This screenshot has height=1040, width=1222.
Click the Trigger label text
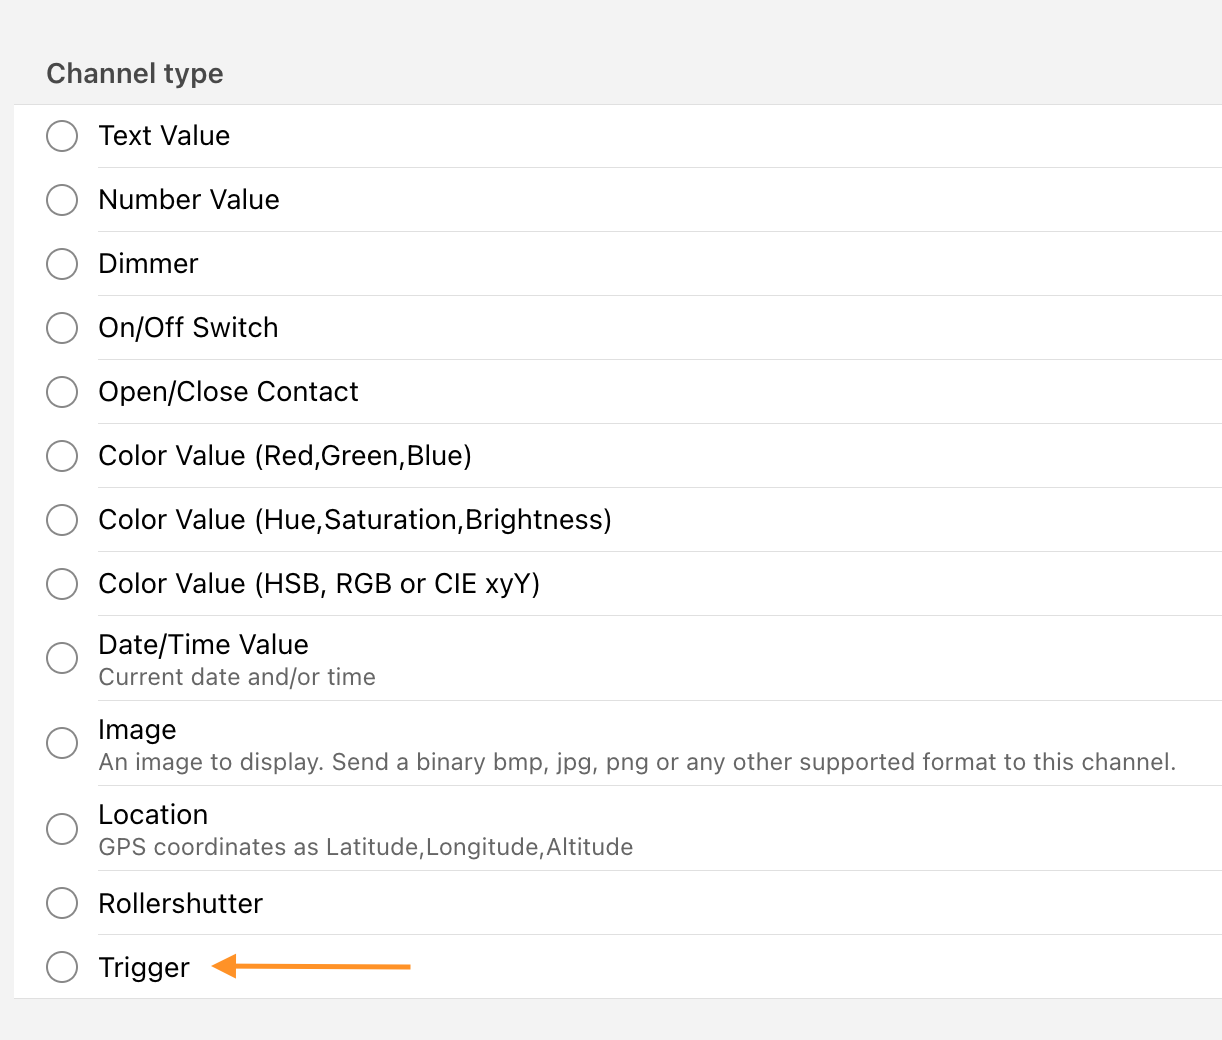(144, 968)
